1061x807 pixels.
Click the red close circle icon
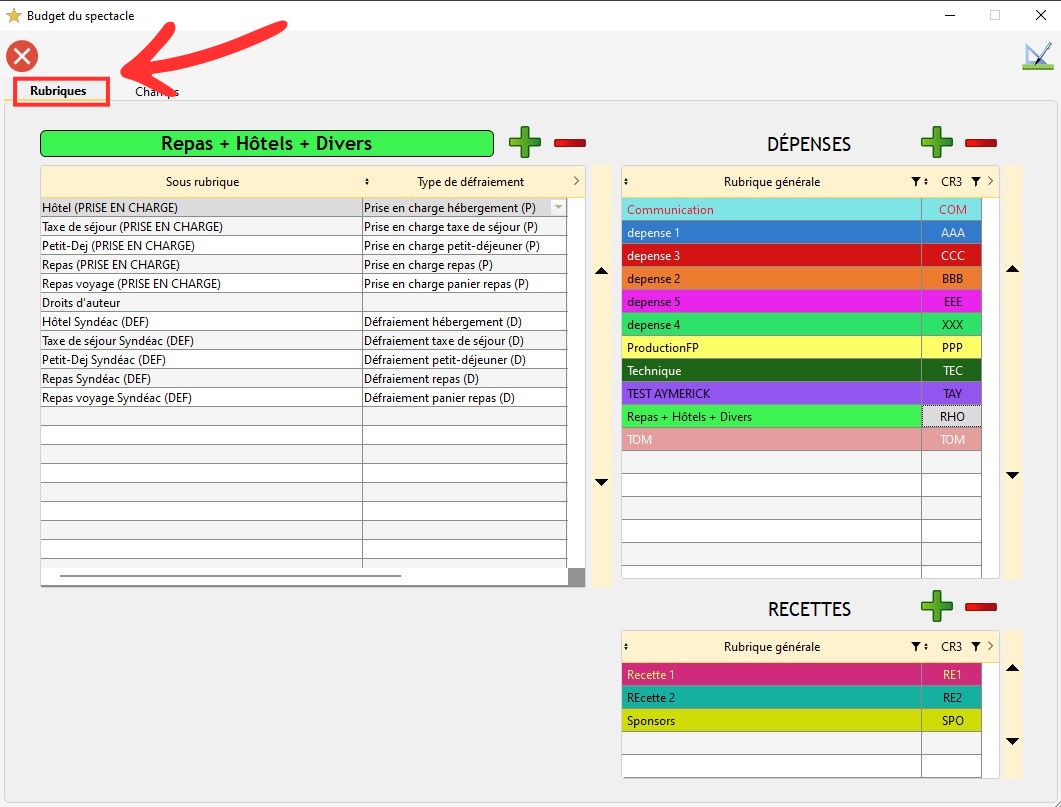22,57
